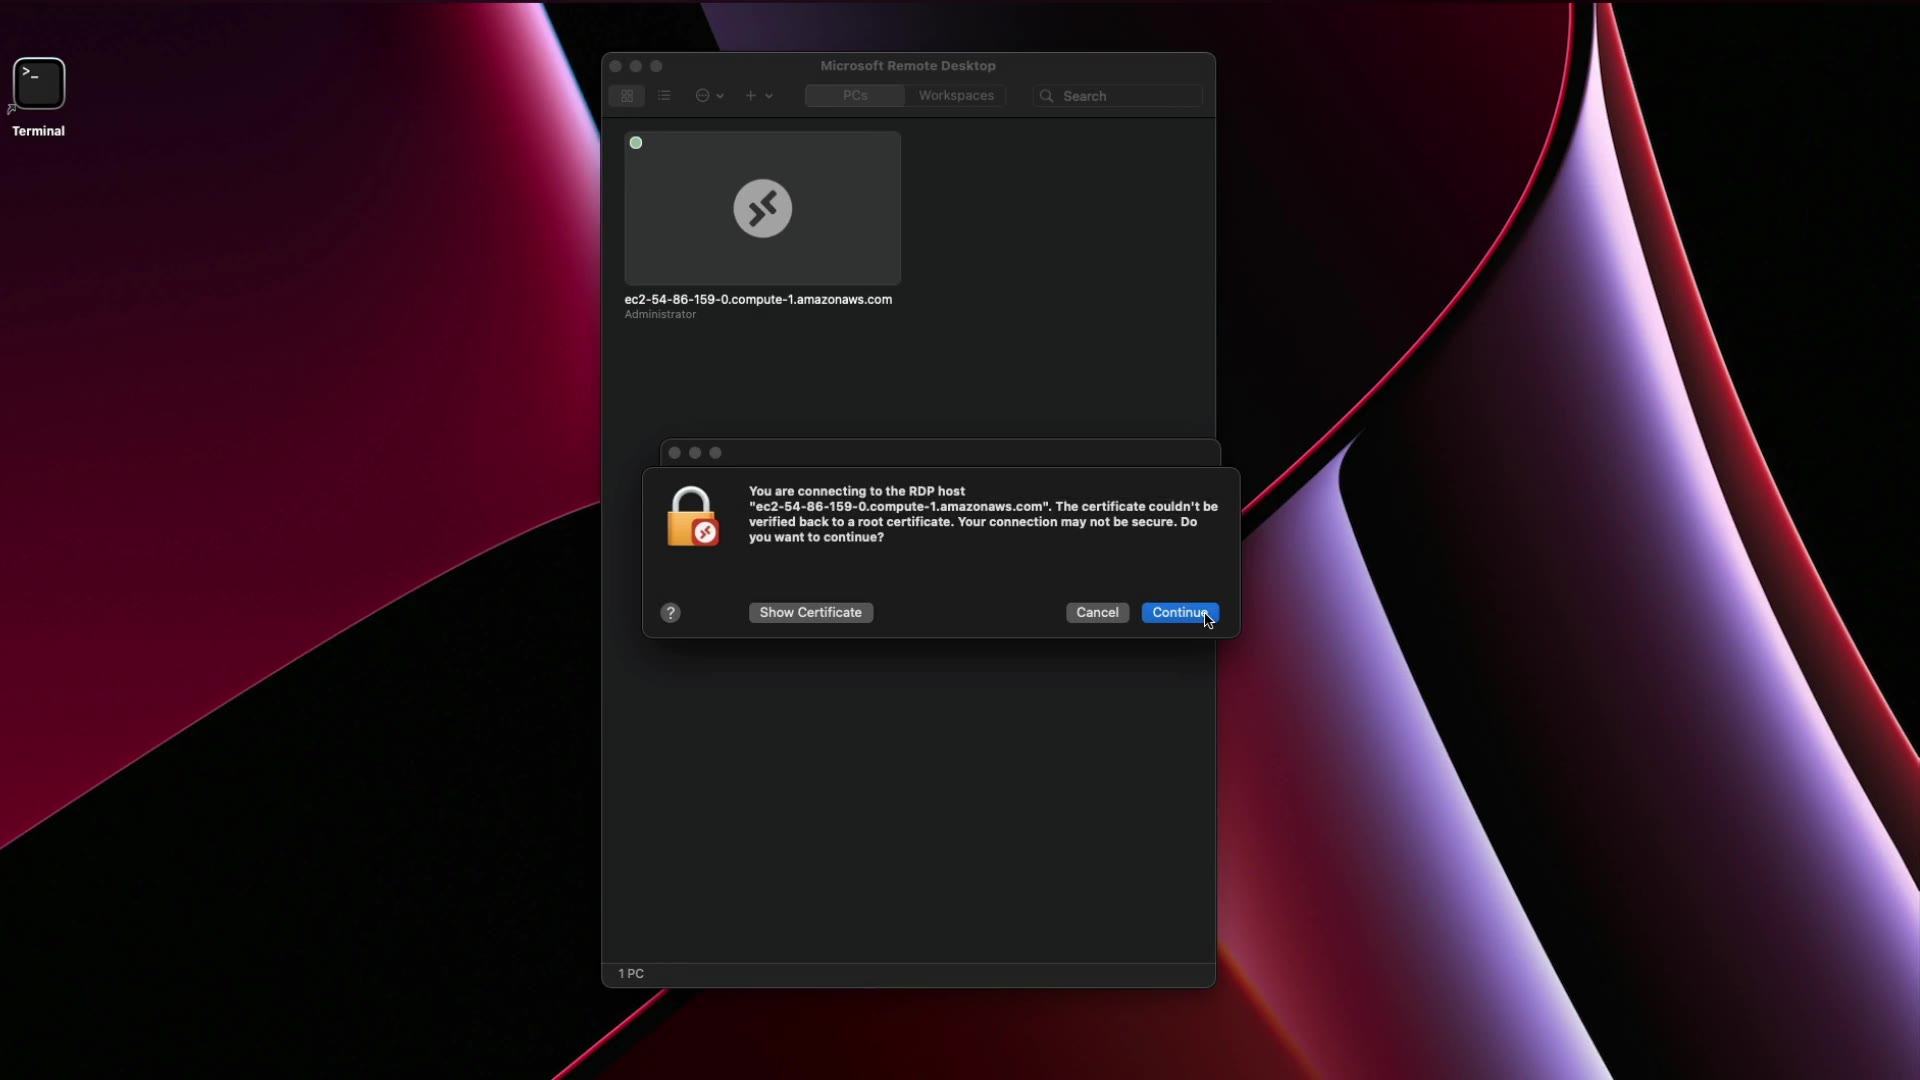Open the help question mark button
The height and width of the screenshot is (1080, 1920).
tap(671, 613)
